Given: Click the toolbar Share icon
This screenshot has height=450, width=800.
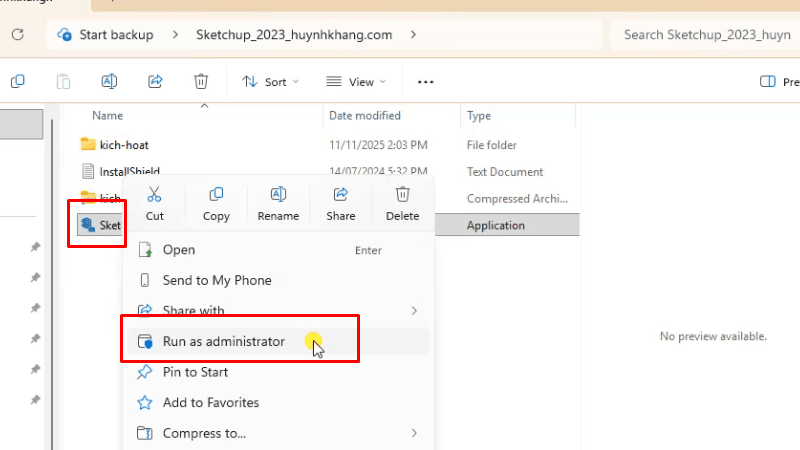Looking at the screenshot, I should (155, 82).
